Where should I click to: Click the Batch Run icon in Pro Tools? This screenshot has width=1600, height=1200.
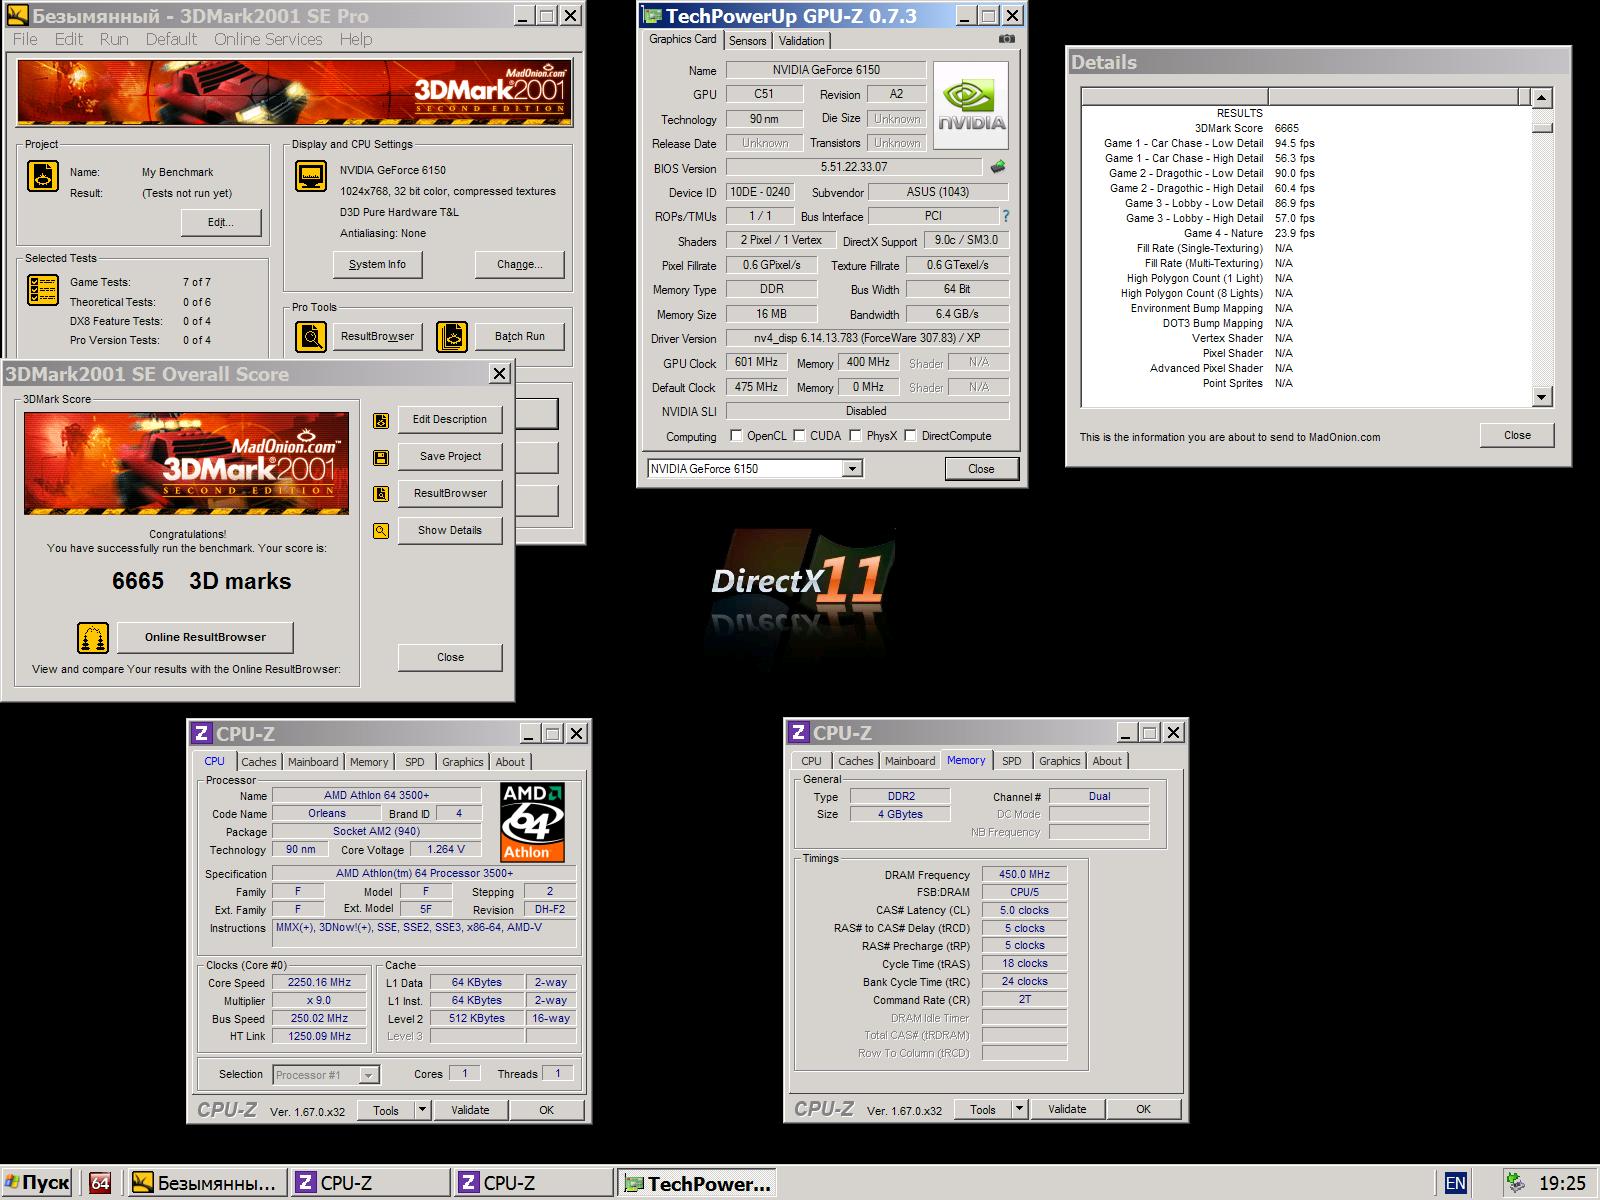tap(452, 337)
